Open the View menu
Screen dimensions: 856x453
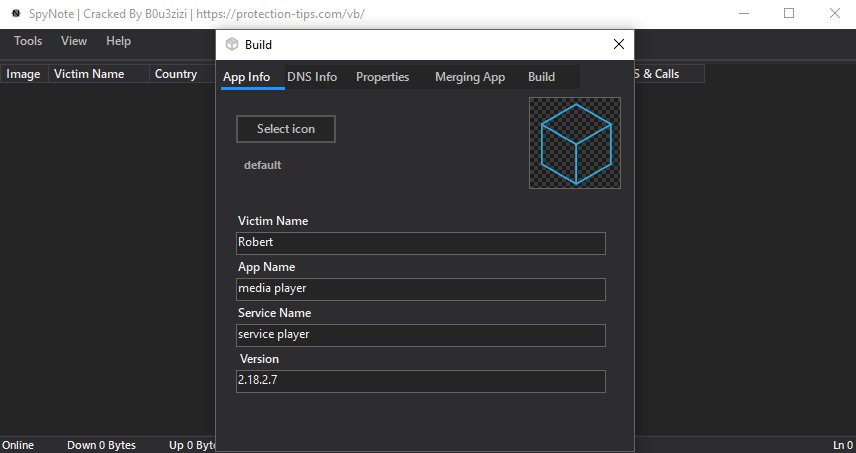[x=74, y=41]
